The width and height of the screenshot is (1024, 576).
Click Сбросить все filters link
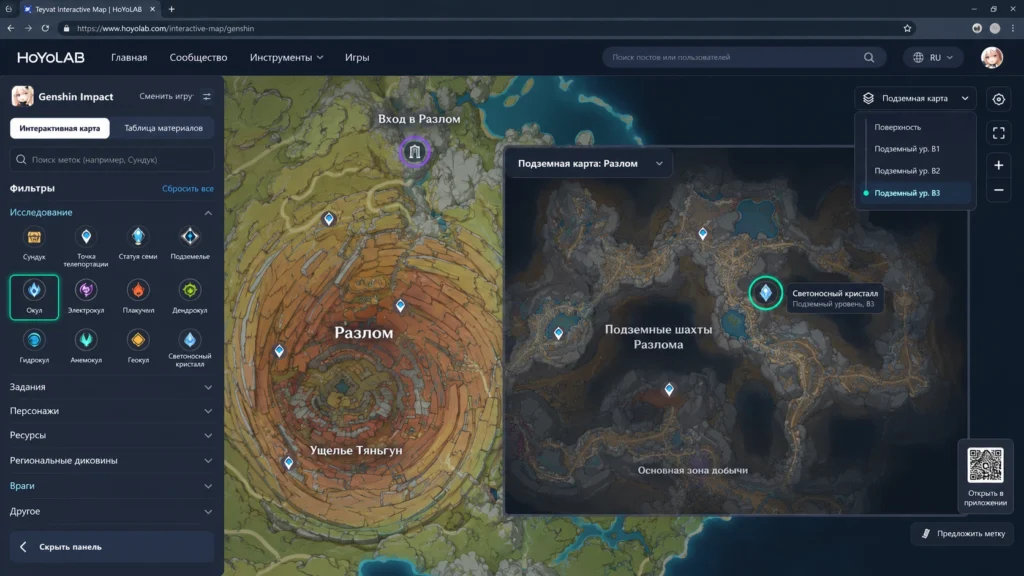click(x=187, y=189)
